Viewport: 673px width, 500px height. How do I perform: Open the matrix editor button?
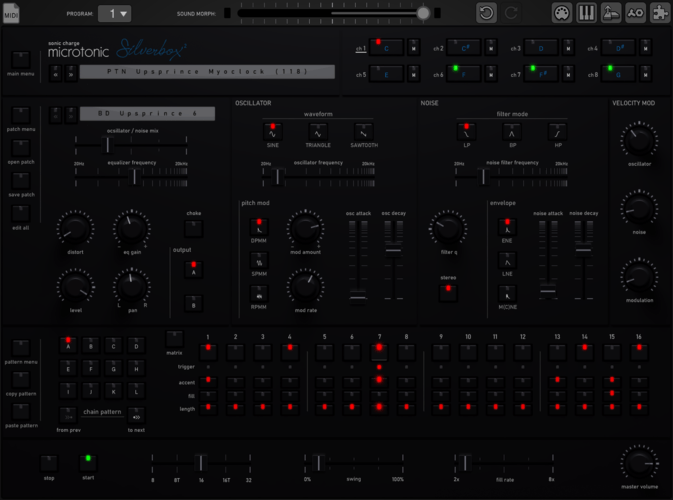pos(174,339)
